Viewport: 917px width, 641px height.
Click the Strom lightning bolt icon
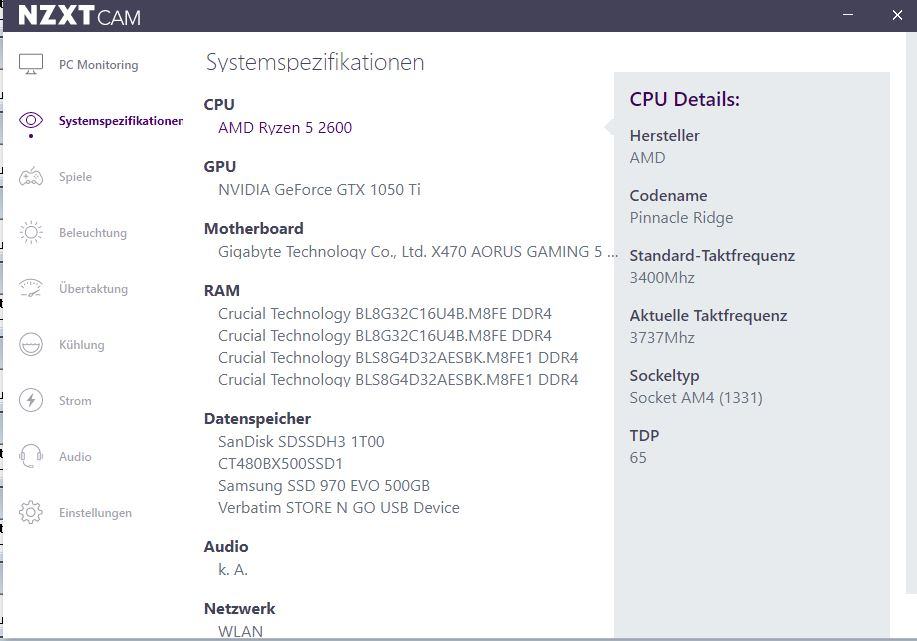[31, 401]
